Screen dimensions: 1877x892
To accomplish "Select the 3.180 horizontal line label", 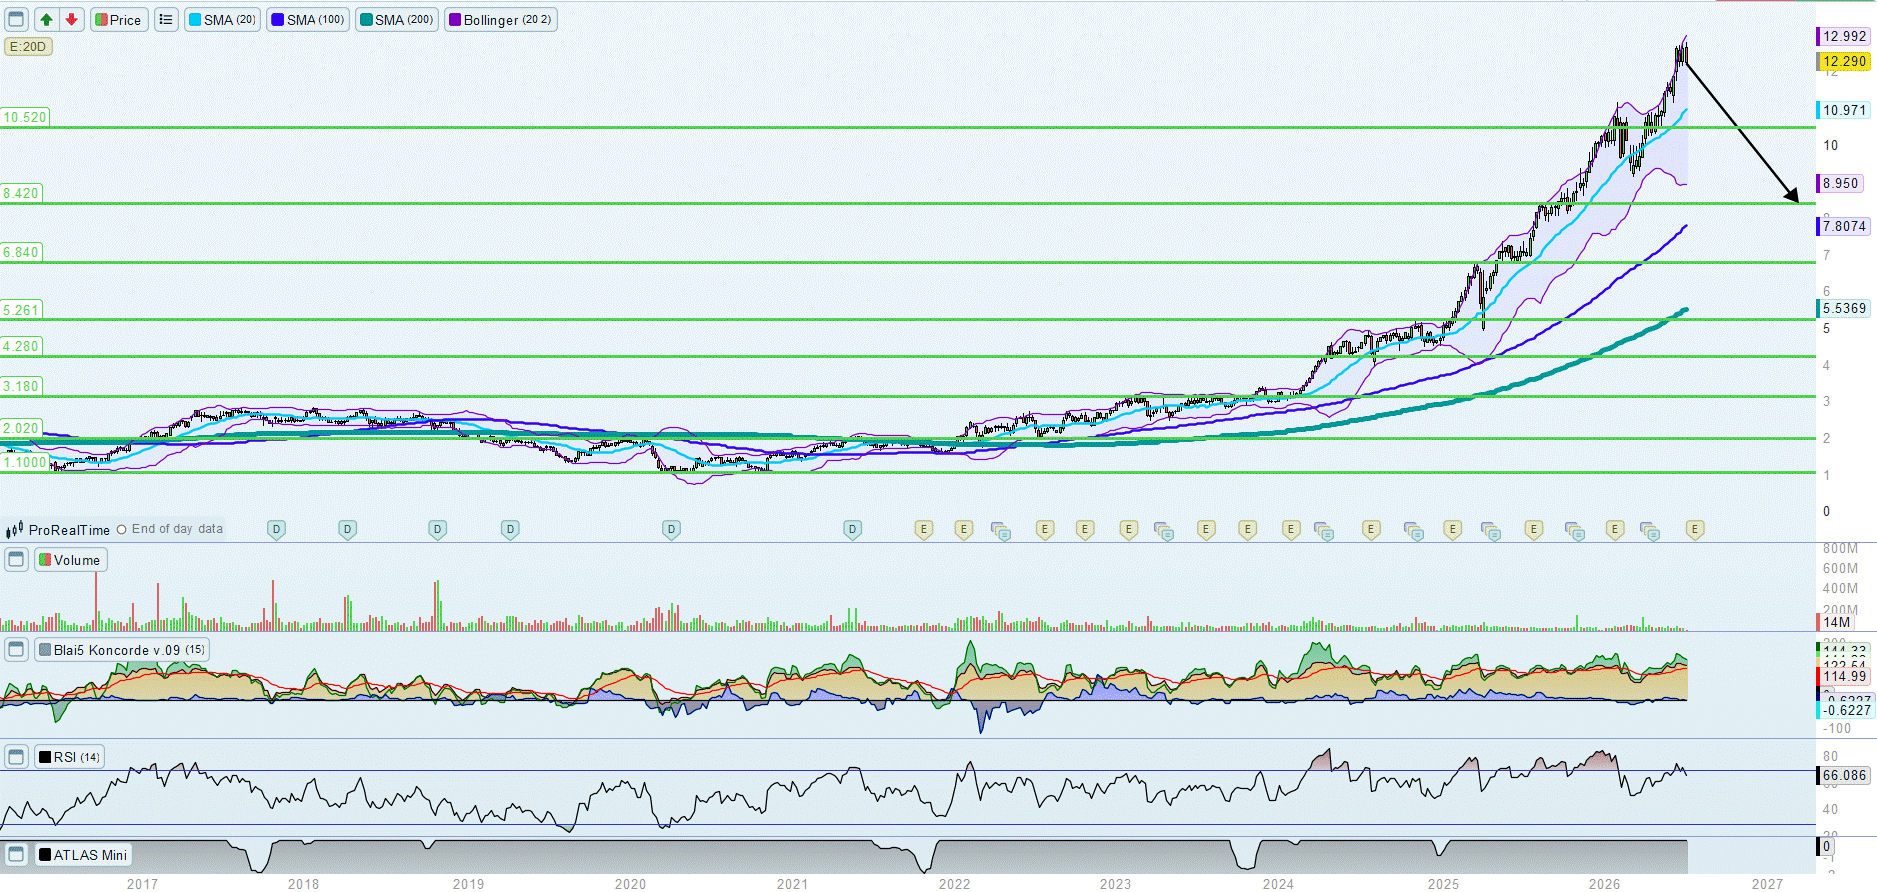I will tap(20, 386).
